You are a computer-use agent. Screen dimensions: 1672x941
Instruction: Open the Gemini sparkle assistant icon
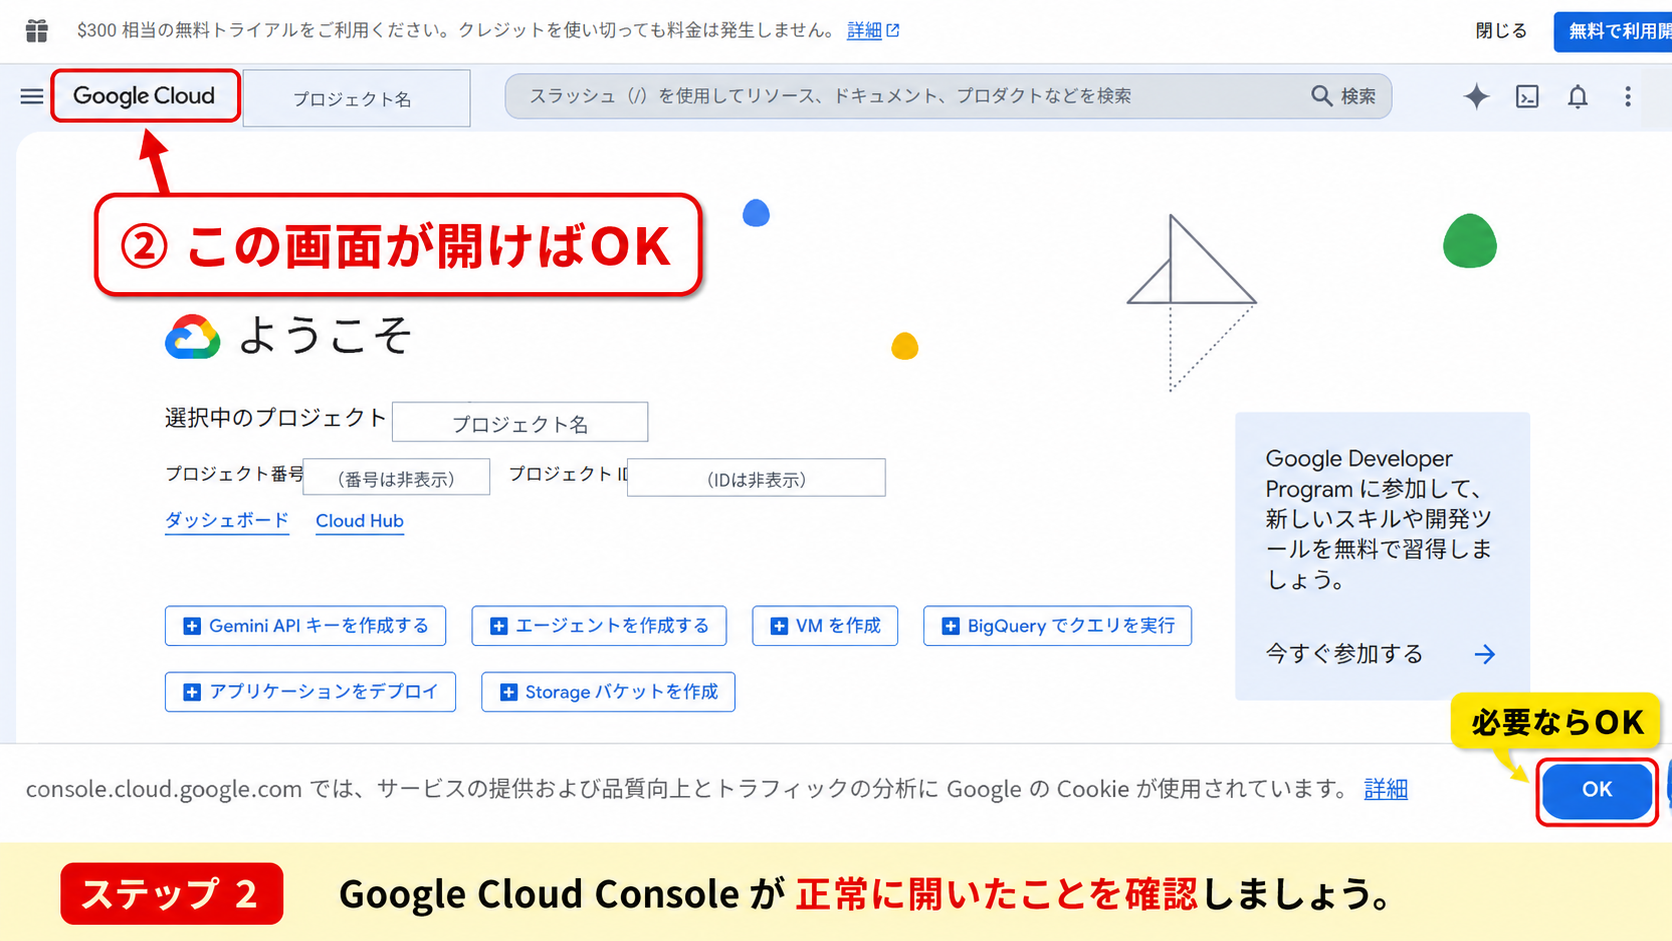(1476, 96)
